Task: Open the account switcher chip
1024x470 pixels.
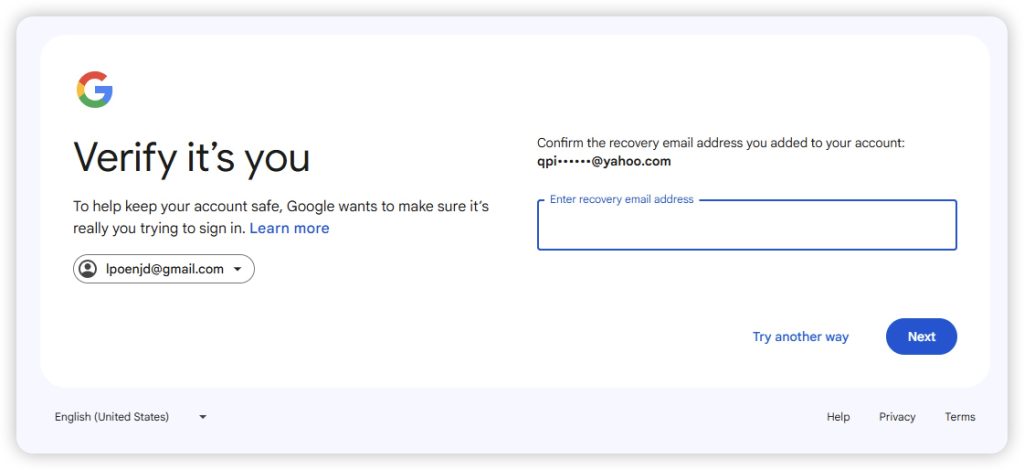Action: (x=164, y=269)
